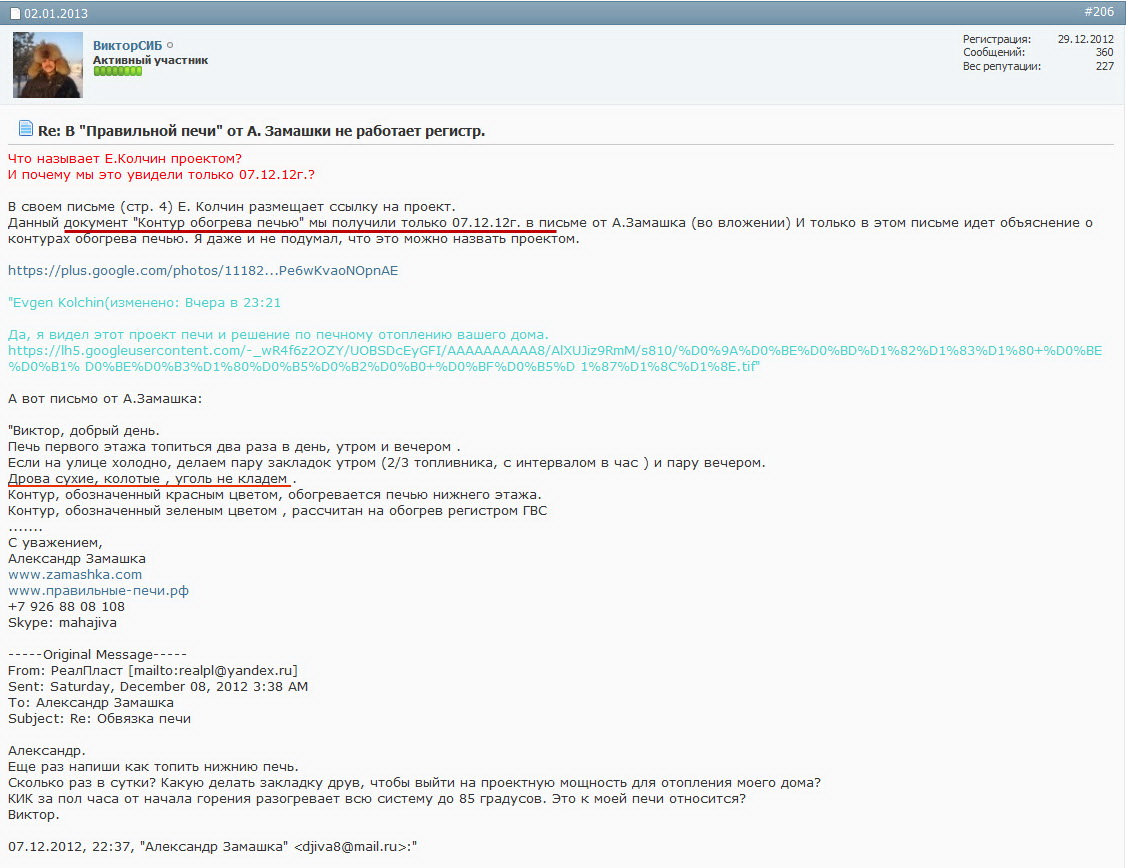The height and width of the screenshot is (868, 1126).
Task: Click the "Skype: mahajiva" contact line
Action: 62,623
